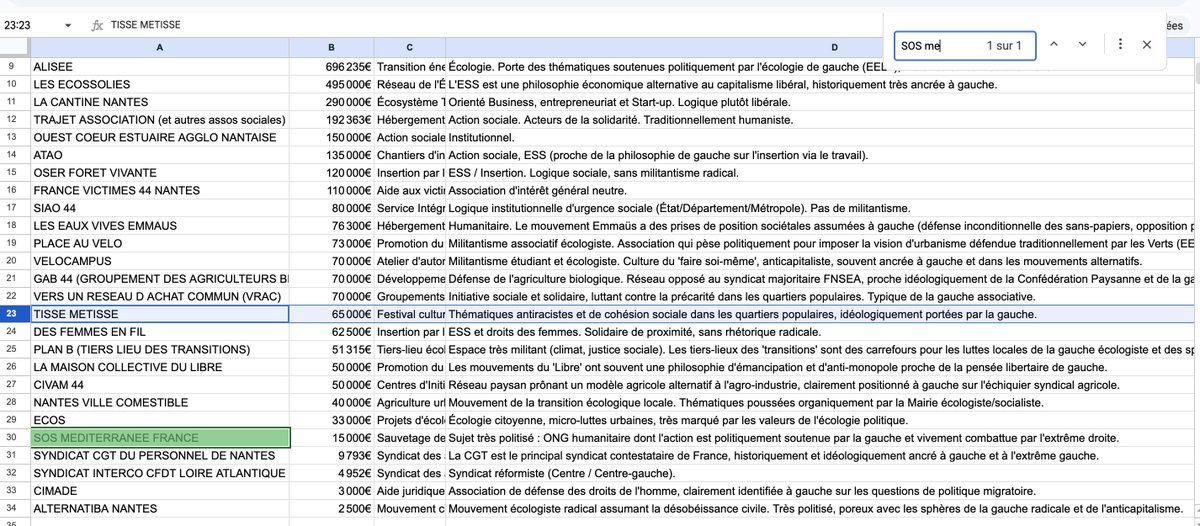
Task: Click cell 'OSER FORET VIVANTE'
Action: click(x=160, y=172)
